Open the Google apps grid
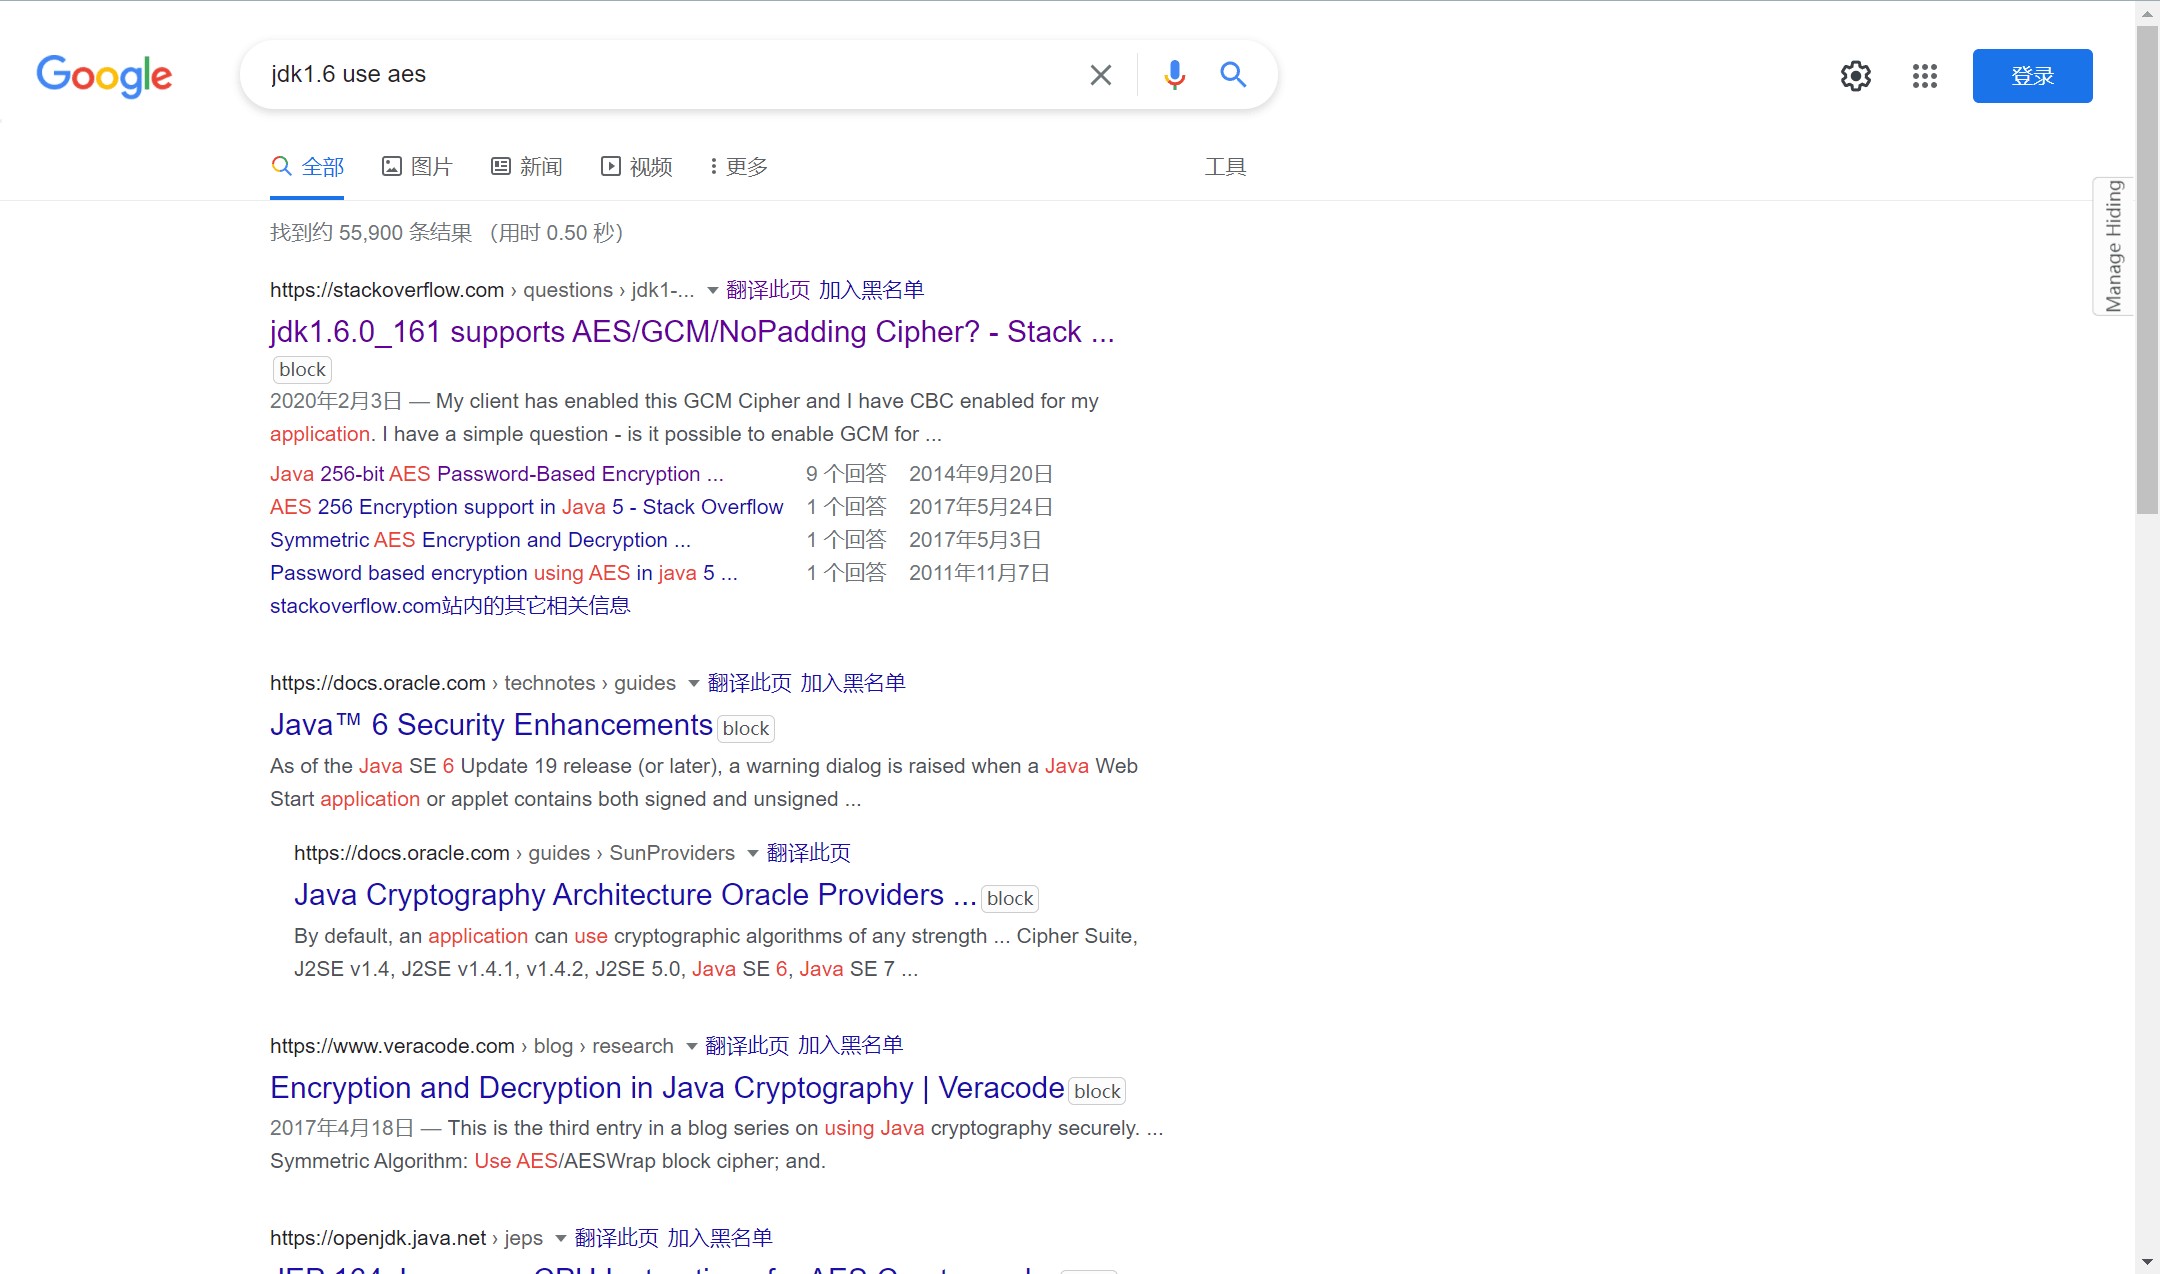This screenshot has width=2160, height=1274. click(x=1925, y=76)
